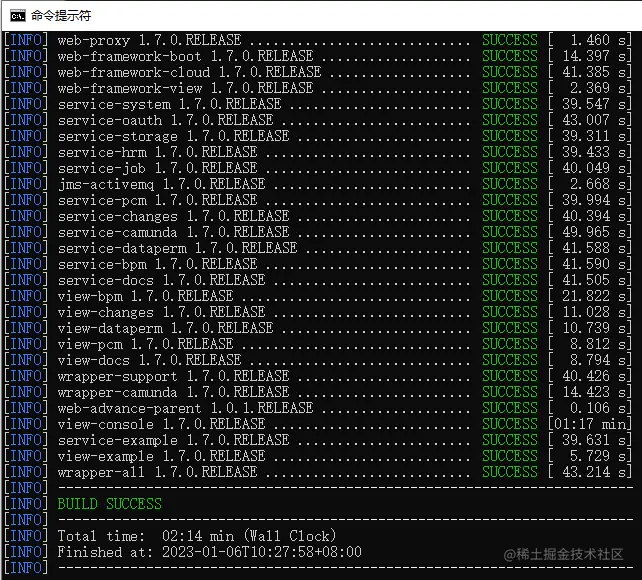
Task: Click service-hrm 1.7.0.RELEASE entry
Action: pos(158,152)
